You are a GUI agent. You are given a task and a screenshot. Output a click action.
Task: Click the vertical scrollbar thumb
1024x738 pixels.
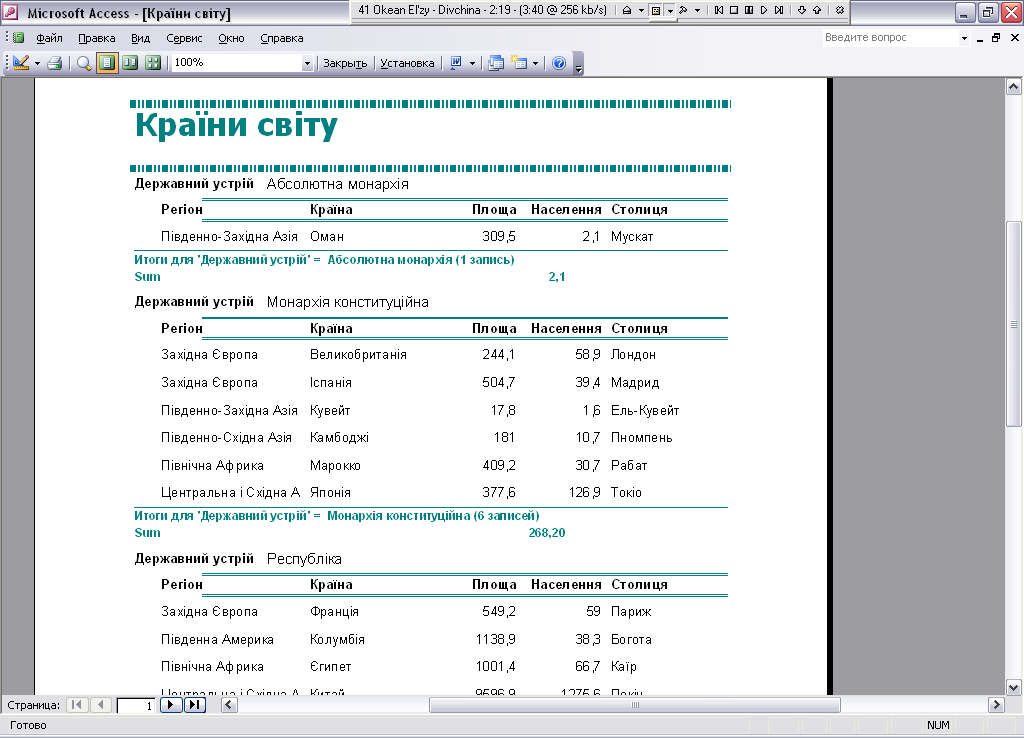1014,325
